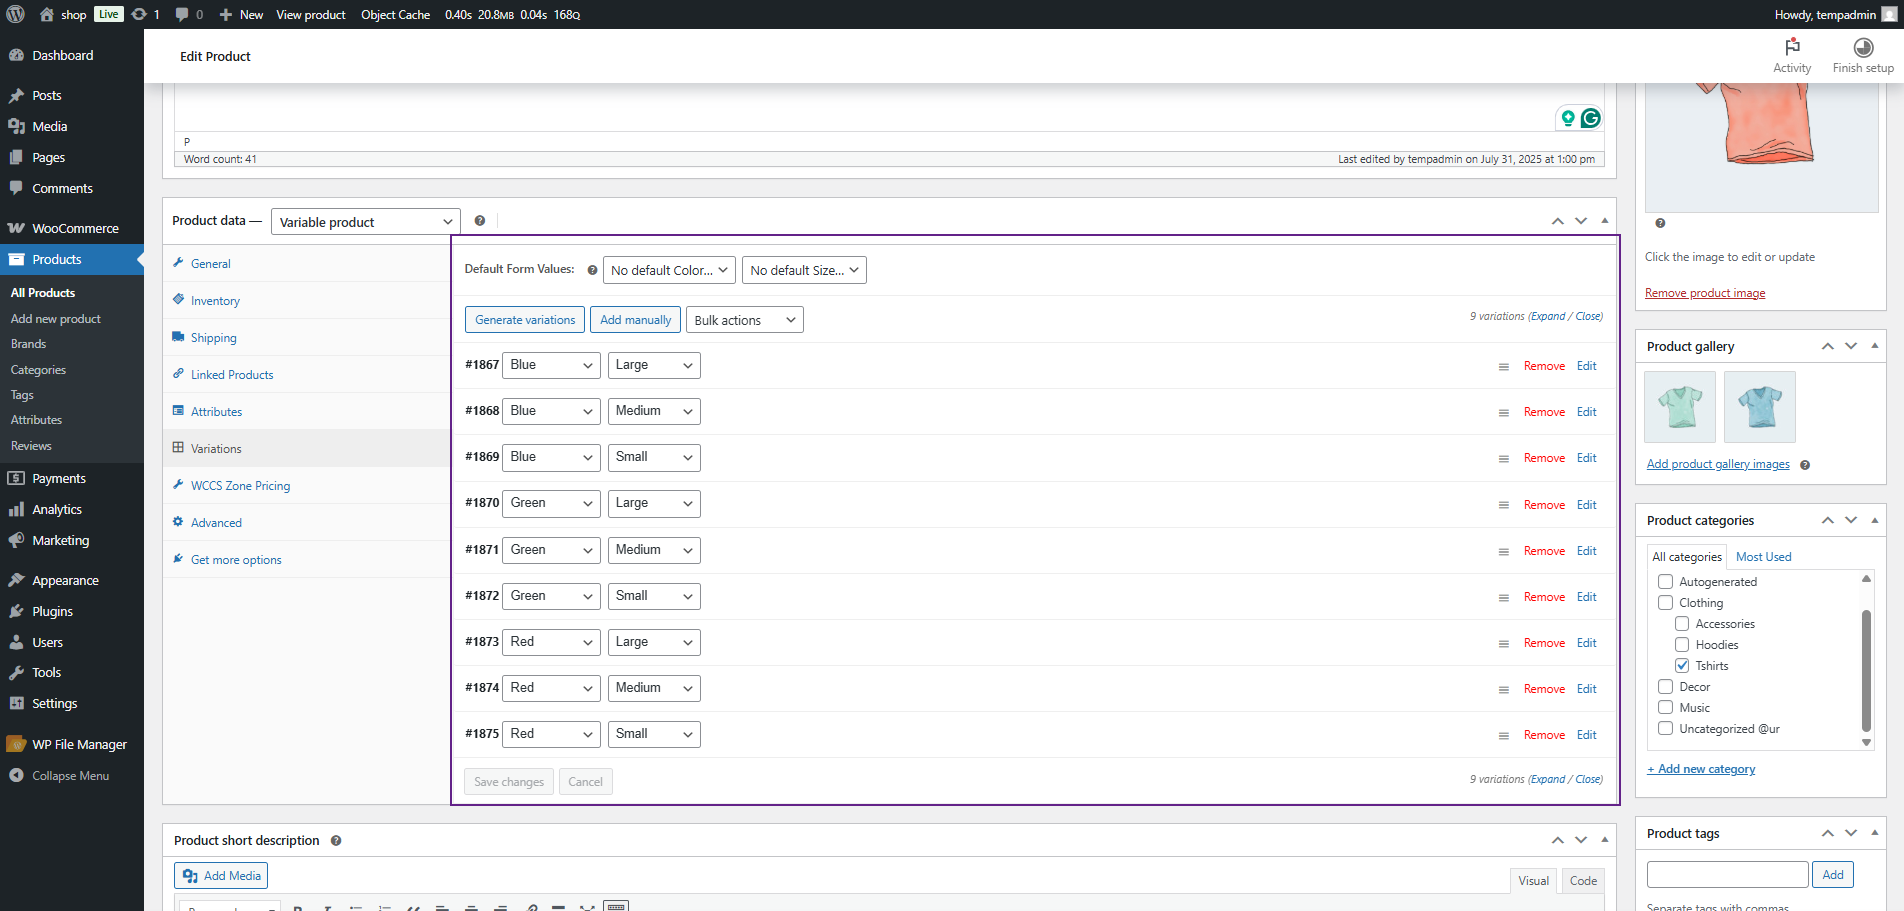Image resolution: width=1904 pixels, height=911 pixels.
Task: Open the Bulk actions dropdown
Action: (x=744, y=320)
